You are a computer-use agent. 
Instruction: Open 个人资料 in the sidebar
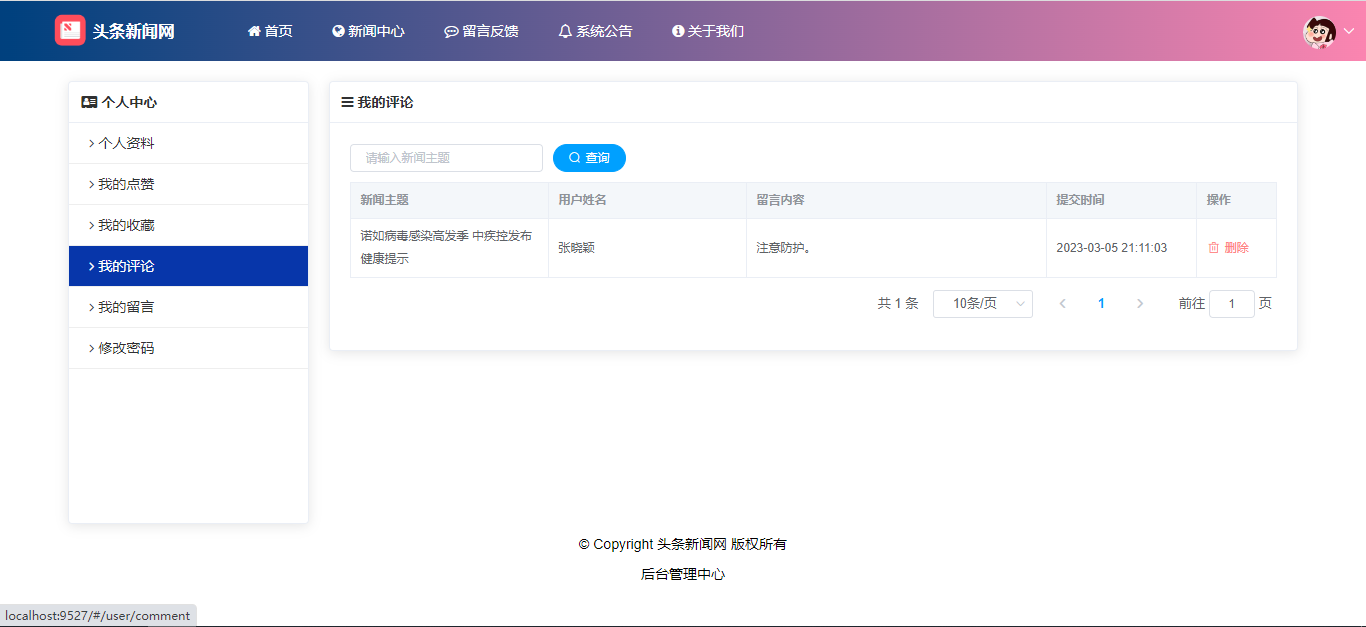click(126, 143)
